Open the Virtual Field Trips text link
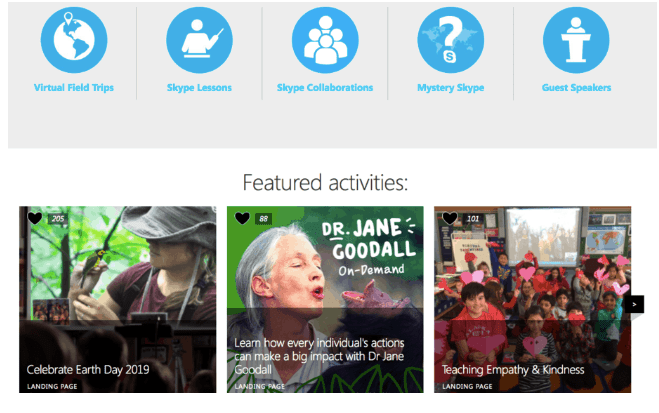659x413 pixels. 73,88
